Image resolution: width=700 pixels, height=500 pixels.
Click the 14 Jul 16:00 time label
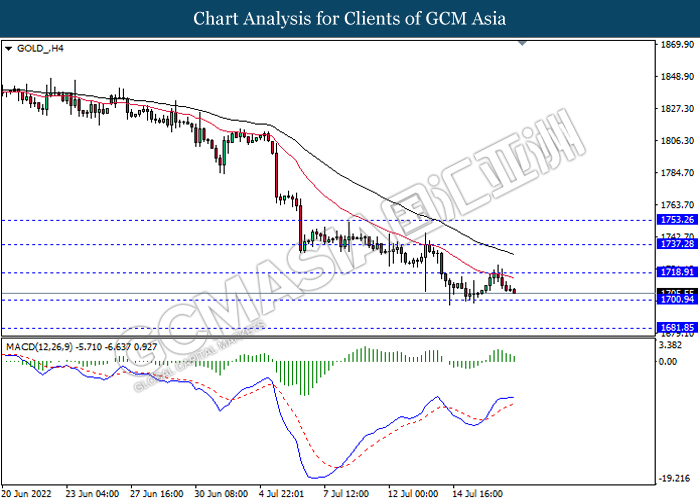pyautogui.click(x=478, y=494)
